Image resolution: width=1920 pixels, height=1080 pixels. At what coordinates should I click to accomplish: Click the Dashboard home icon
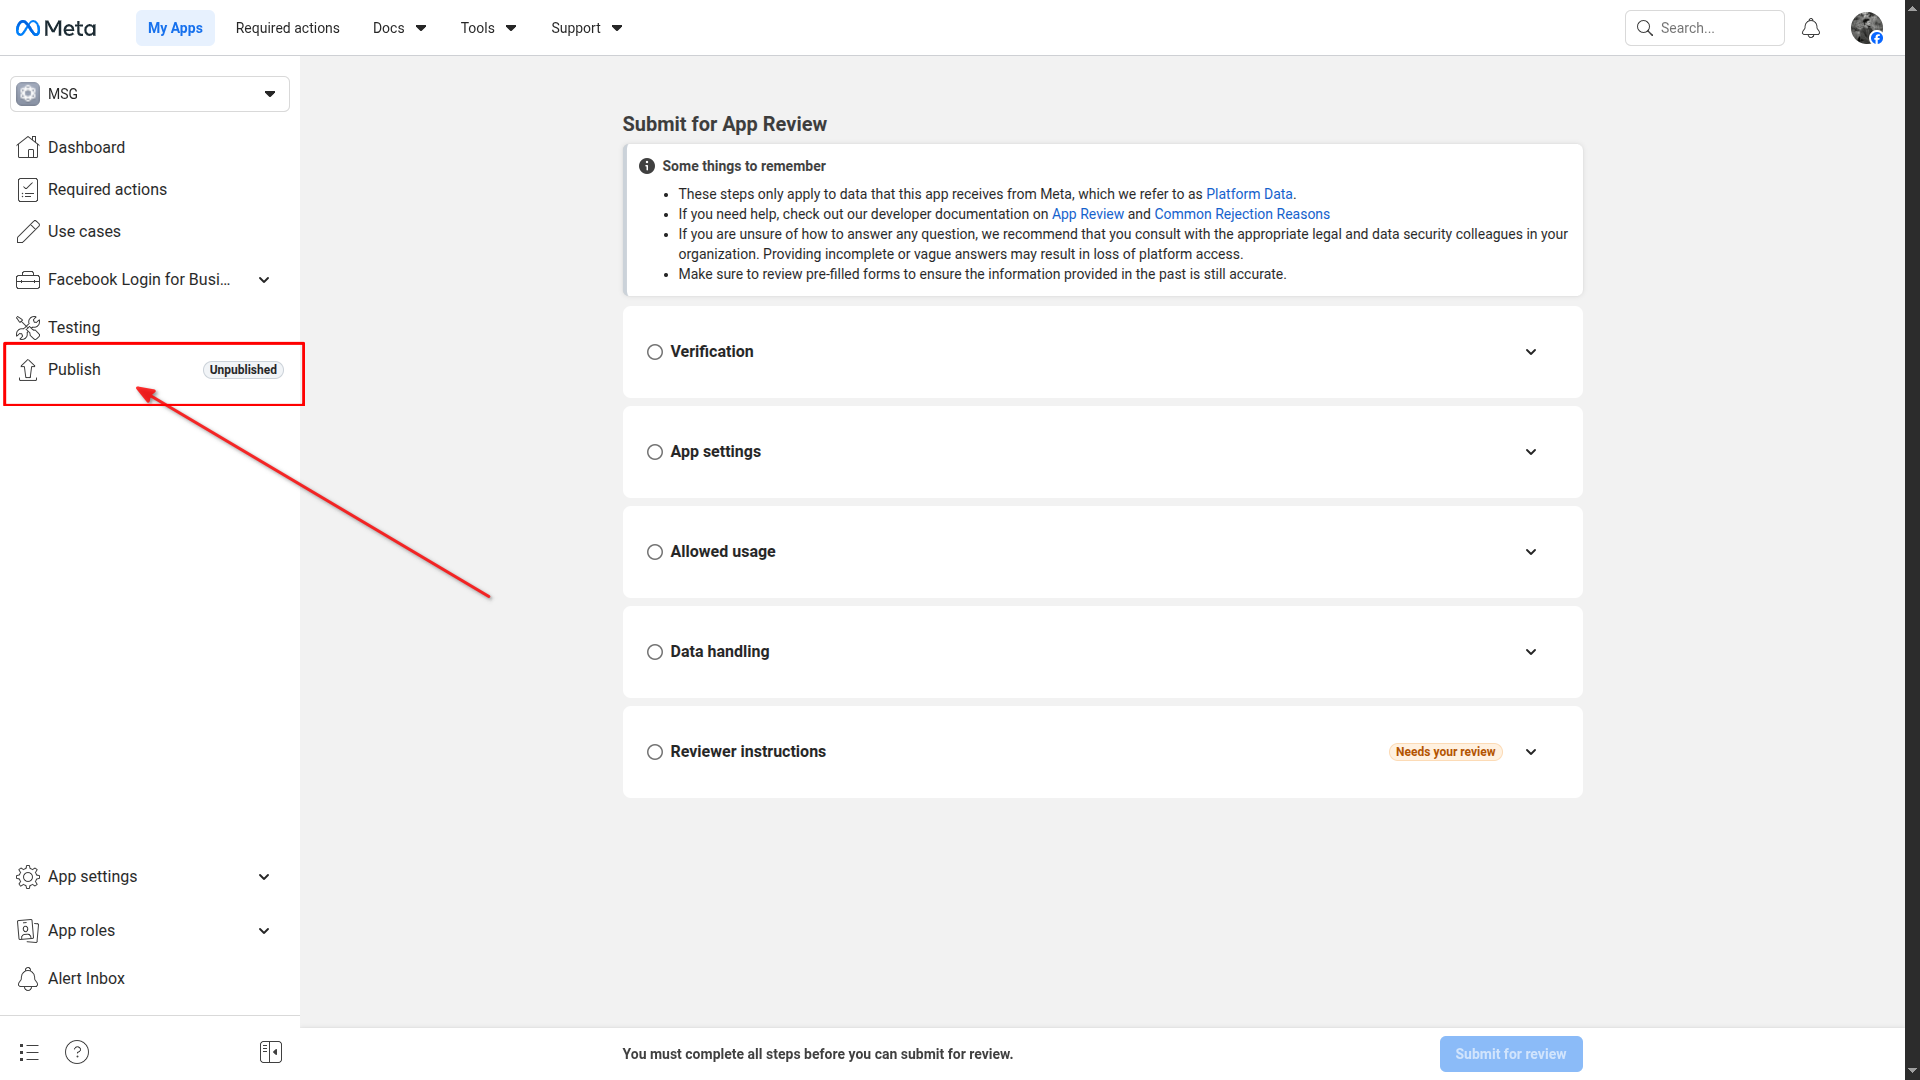[28, 148]
